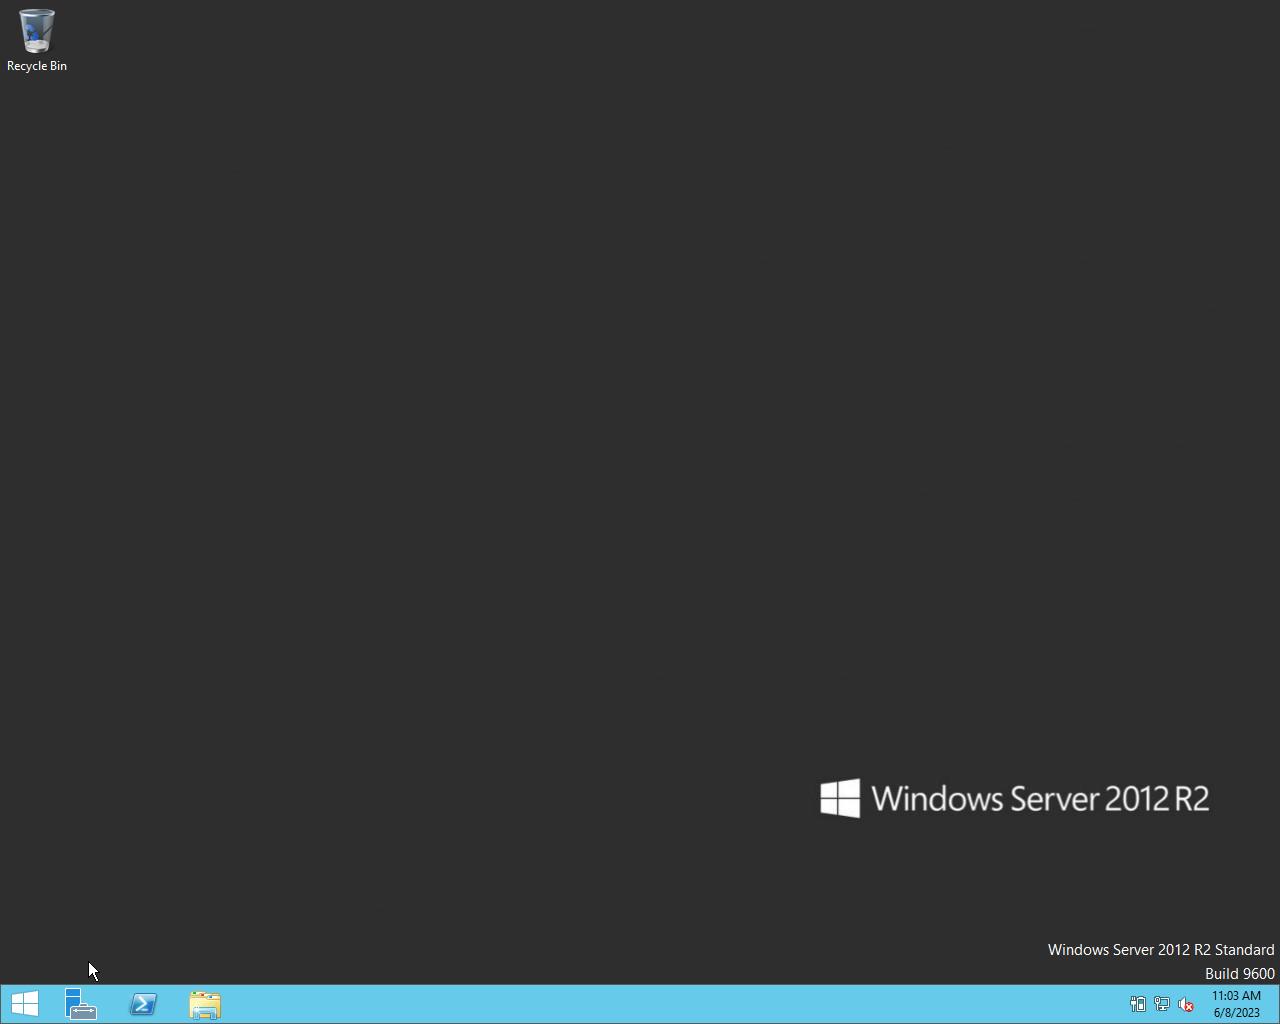The image size is (1280, 1024).
Task: Open the Recycle Bin desktop icon
Action: point(36,31)
